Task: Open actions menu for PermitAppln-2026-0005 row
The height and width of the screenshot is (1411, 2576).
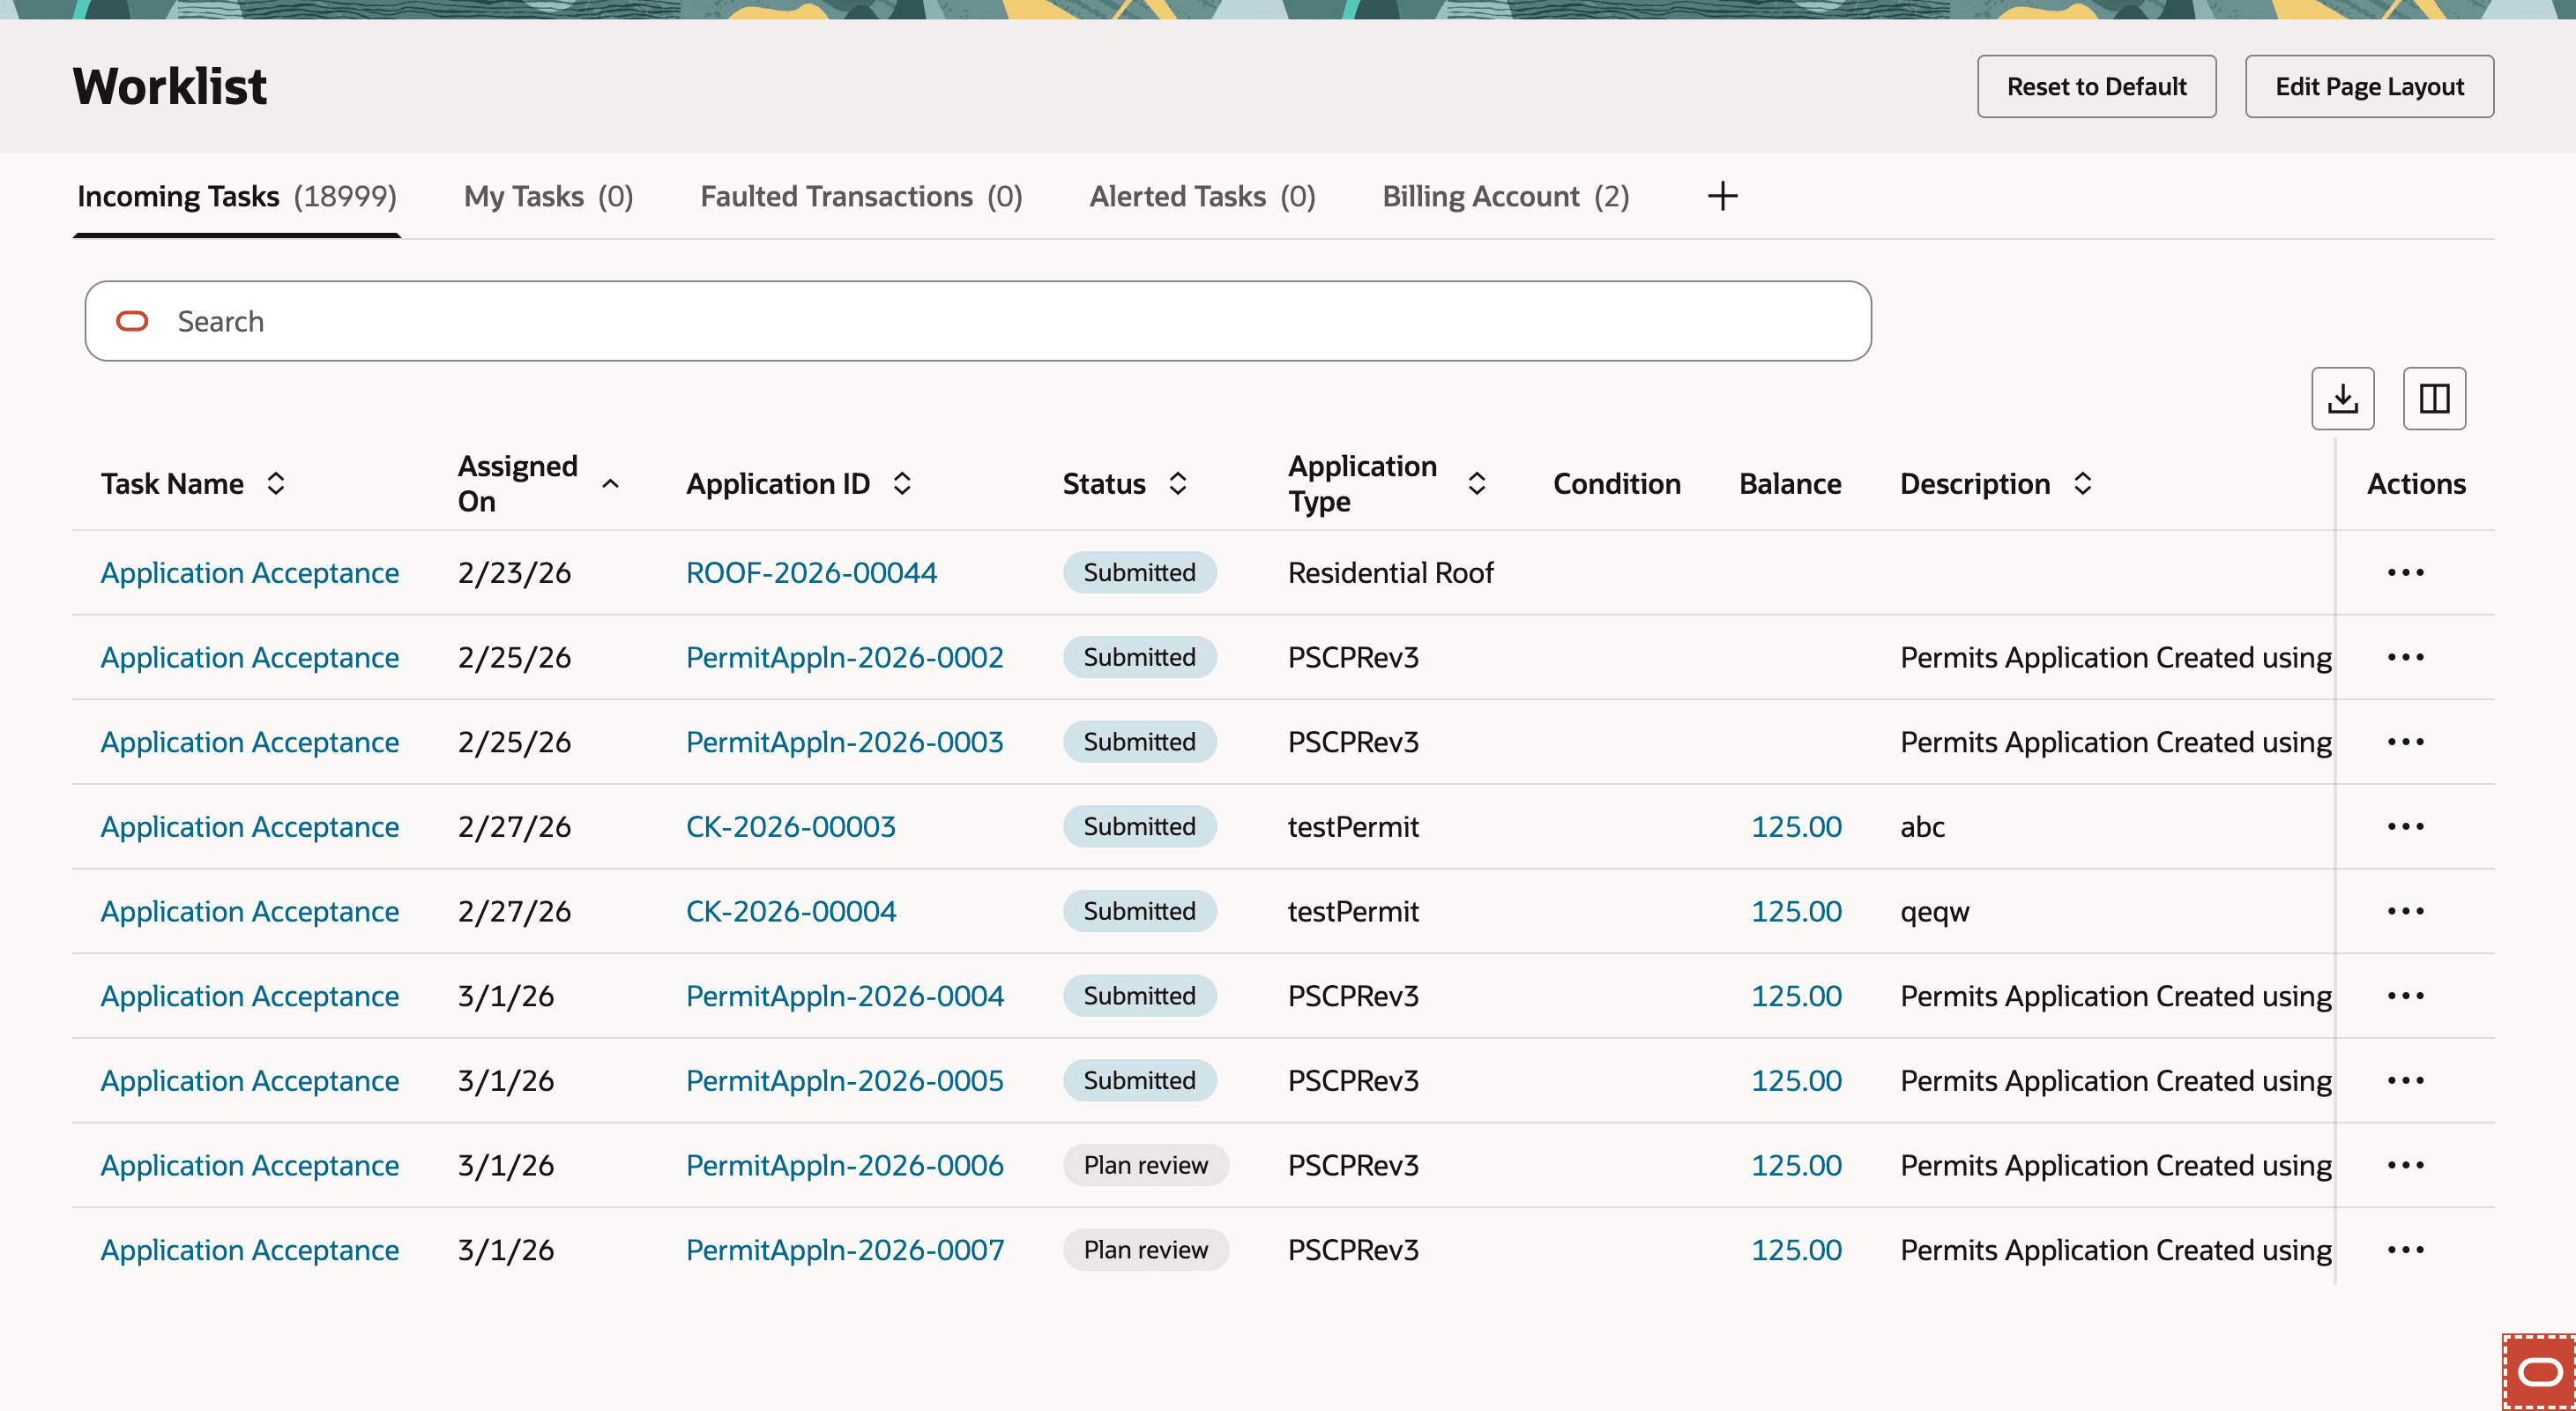Action: (x=2405, y=1081)
